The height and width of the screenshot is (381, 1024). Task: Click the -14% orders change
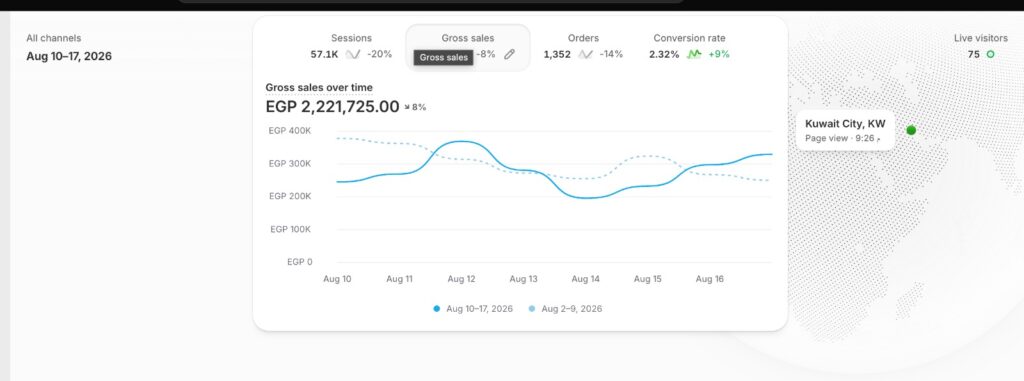click(x=611, y=54)
